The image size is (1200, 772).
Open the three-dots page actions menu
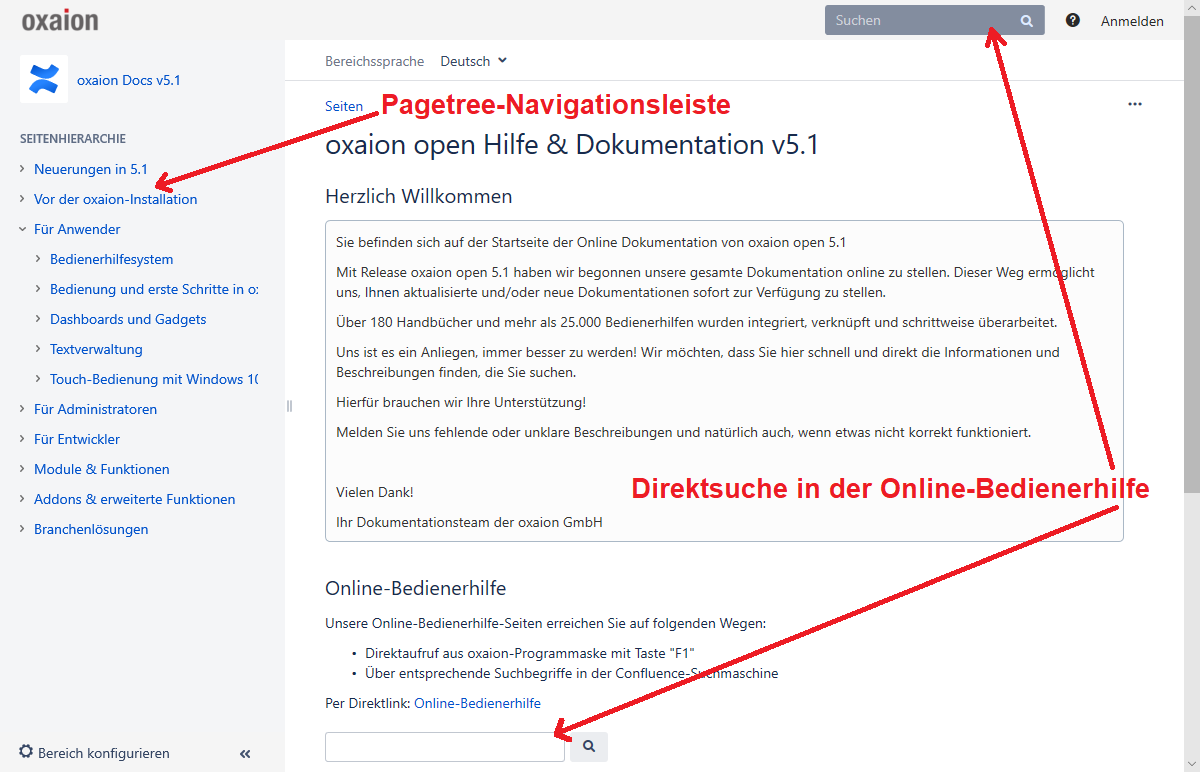[x=1134, y=104]
